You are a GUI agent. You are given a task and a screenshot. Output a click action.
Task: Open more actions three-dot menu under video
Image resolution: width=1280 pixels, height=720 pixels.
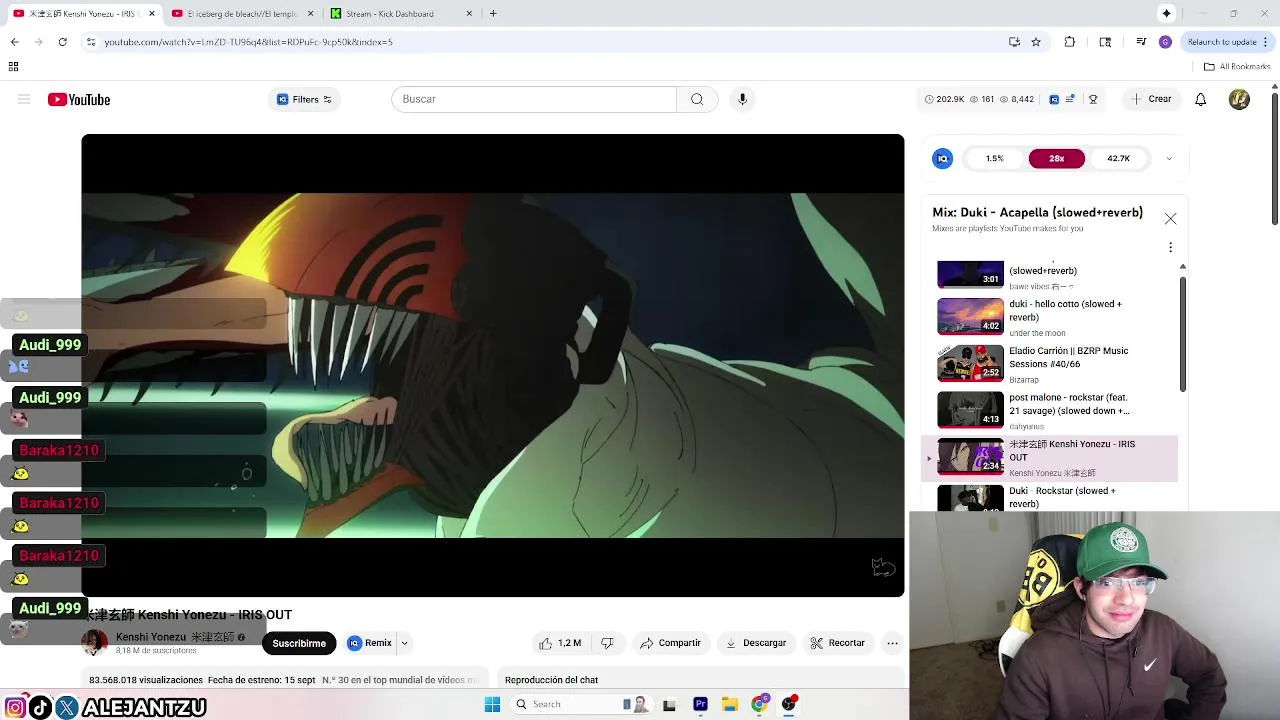pos(893,643)
